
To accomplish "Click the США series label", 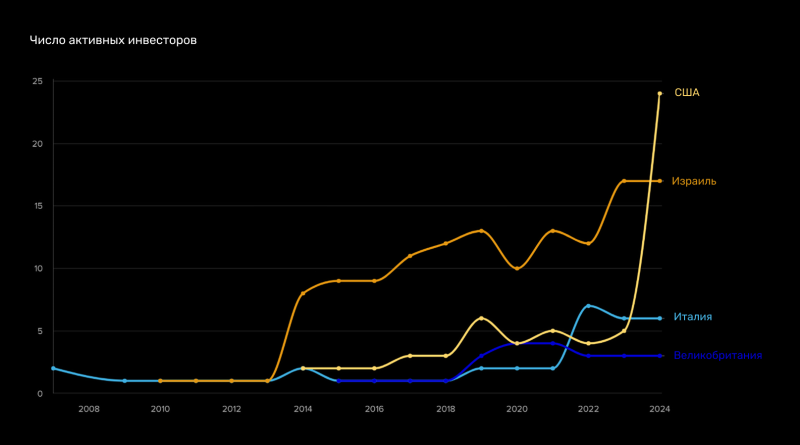I will 687,93.
